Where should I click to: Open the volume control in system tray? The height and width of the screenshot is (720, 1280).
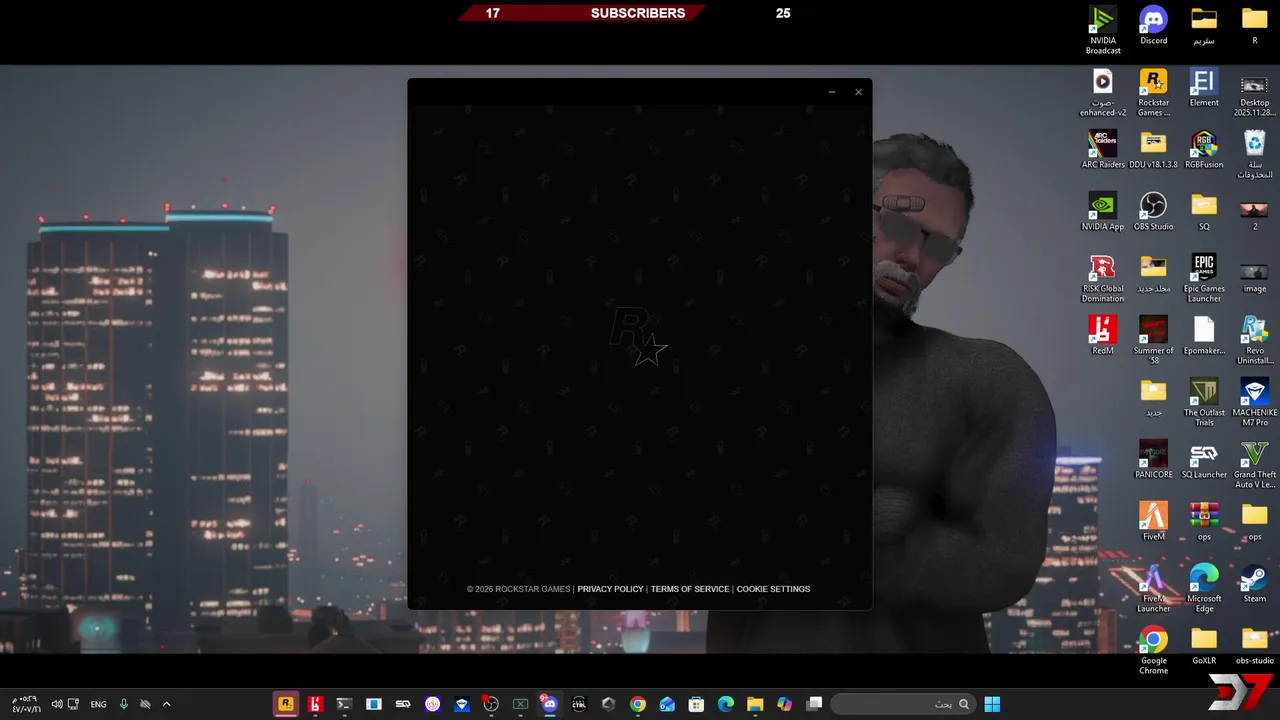pyautogui.click(x=56, y=704)
